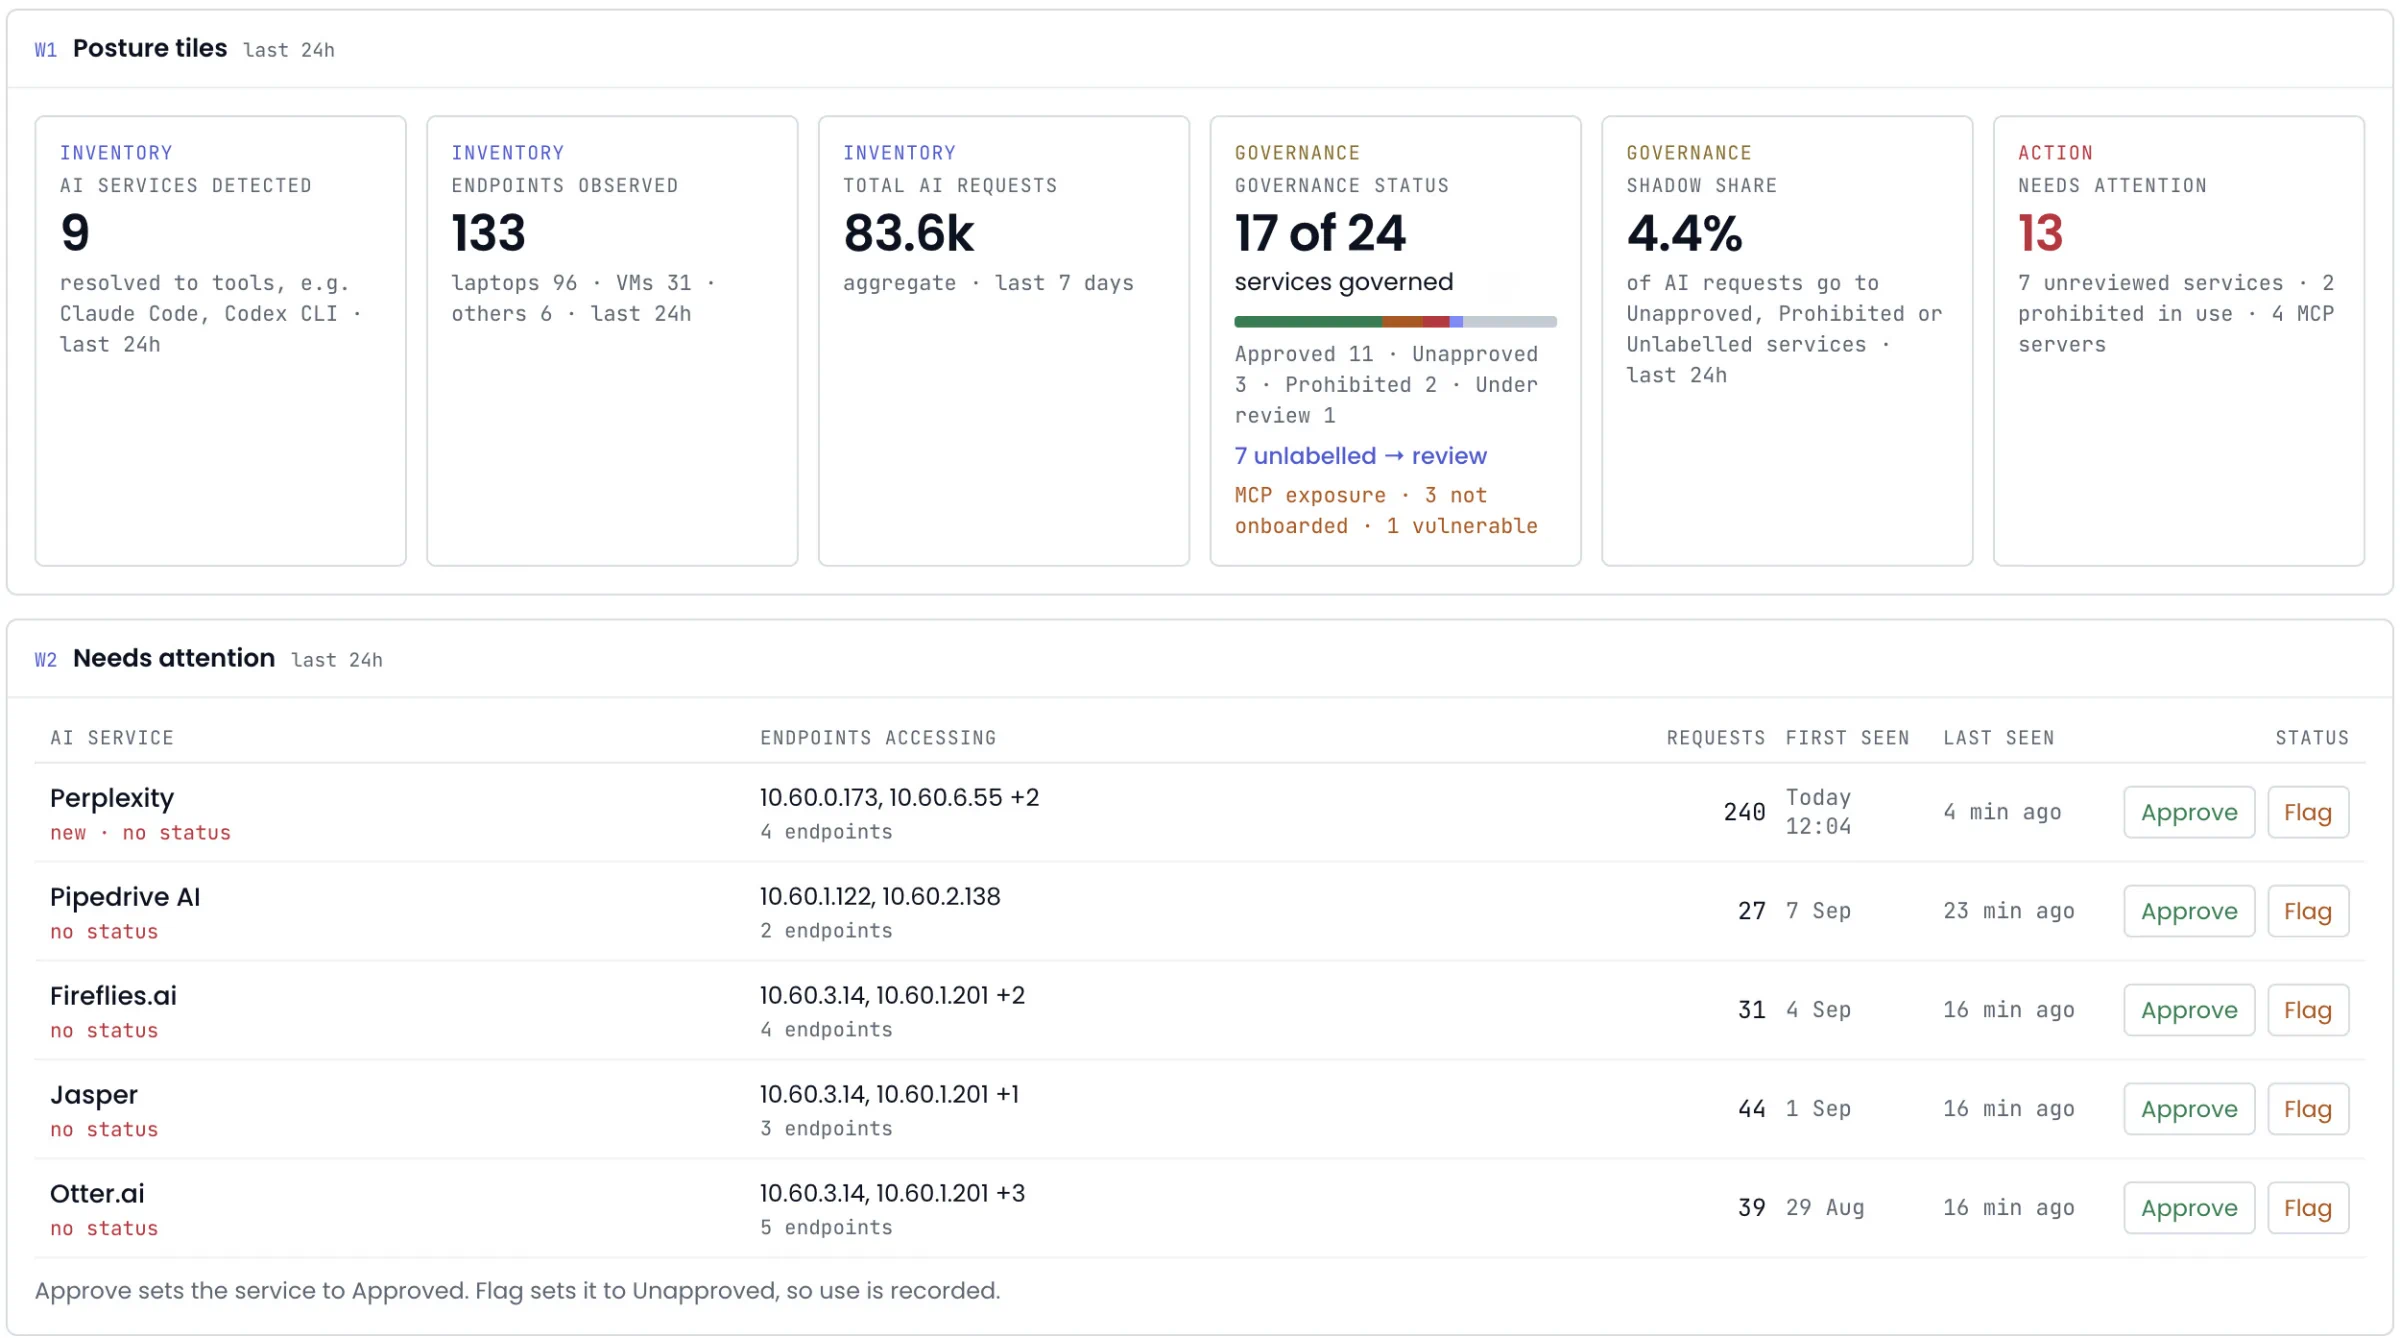Open the '7 unlabelled → review' link
Viewport: 2400px width, 1338px height.
[x=1360, y=456]
